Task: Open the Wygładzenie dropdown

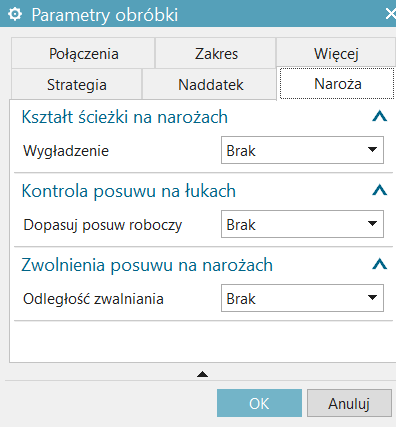Action: [x=302, y=150]
